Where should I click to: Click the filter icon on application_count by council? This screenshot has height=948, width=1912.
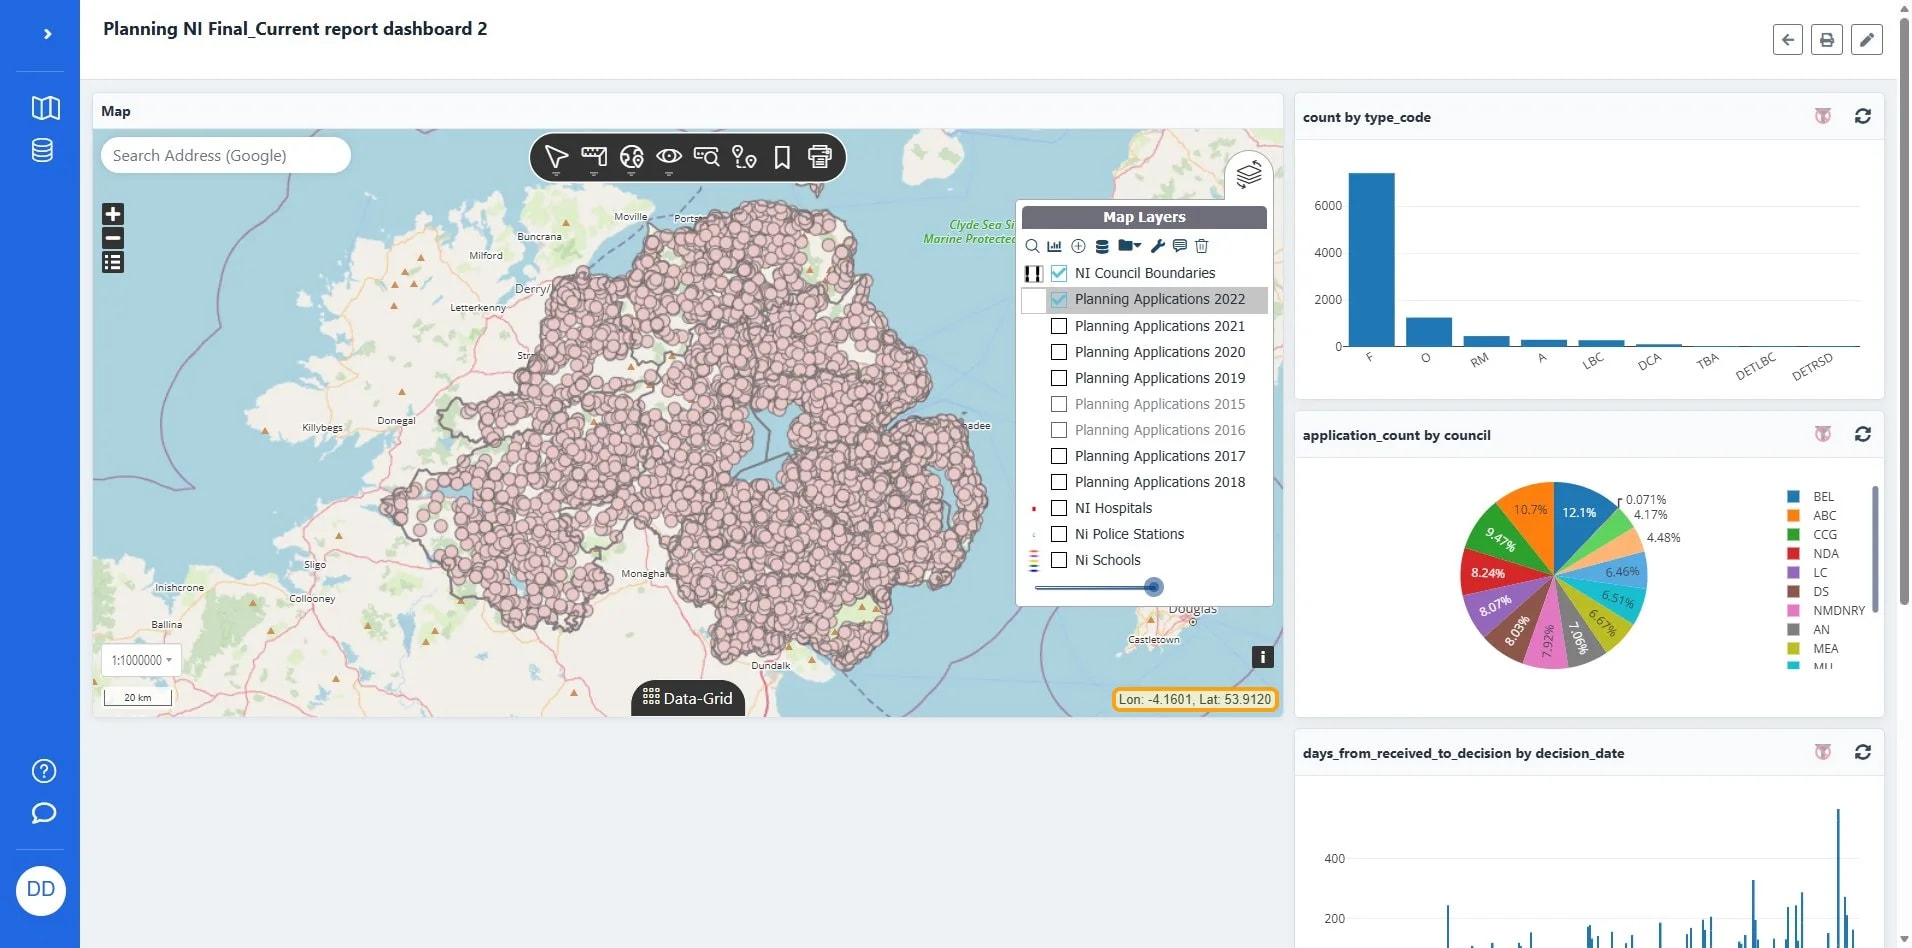[1823, 435]
